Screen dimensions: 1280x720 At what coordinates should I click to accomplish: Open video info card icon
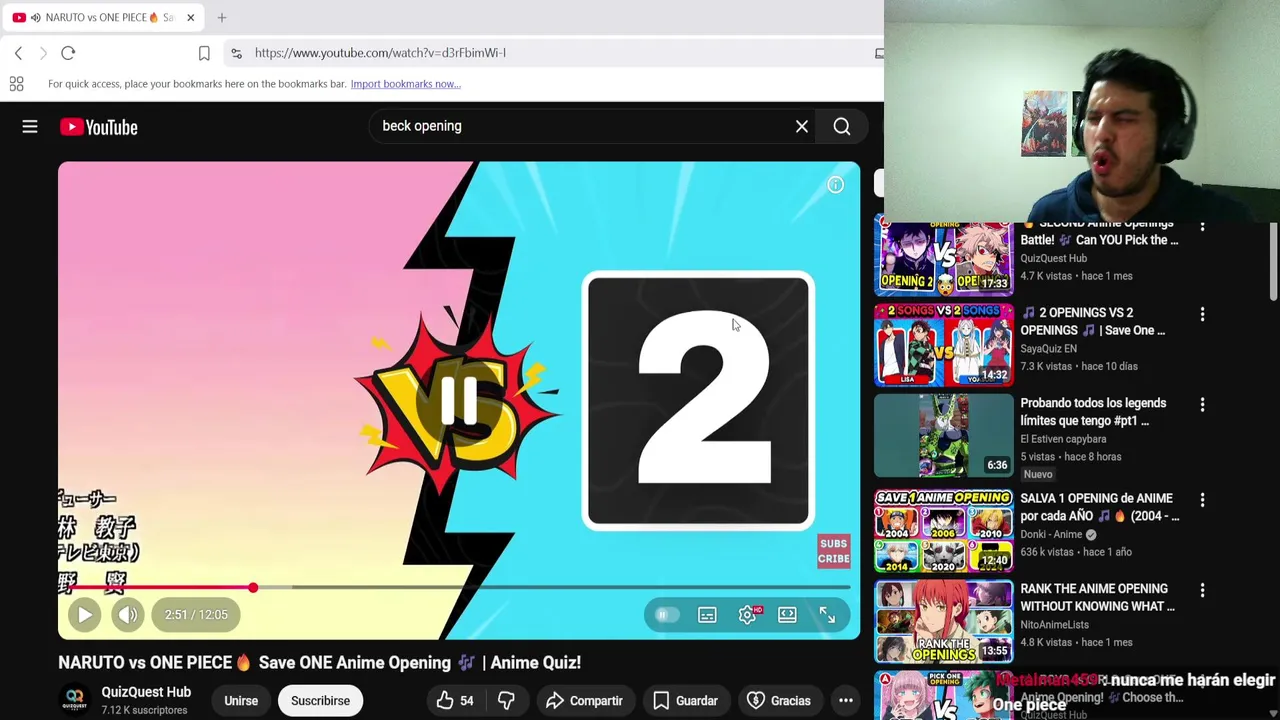click(835, 185)
